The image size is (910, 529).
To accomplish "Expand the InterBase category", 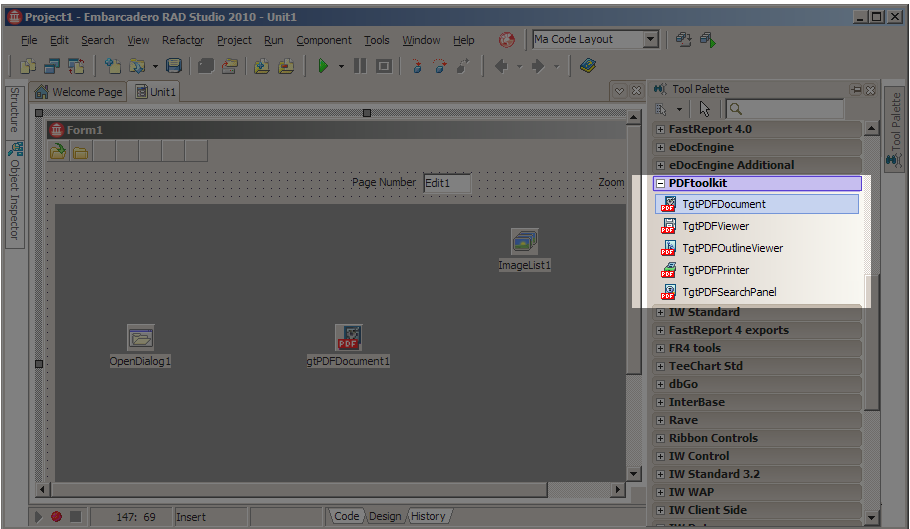I will coord(660,403).
